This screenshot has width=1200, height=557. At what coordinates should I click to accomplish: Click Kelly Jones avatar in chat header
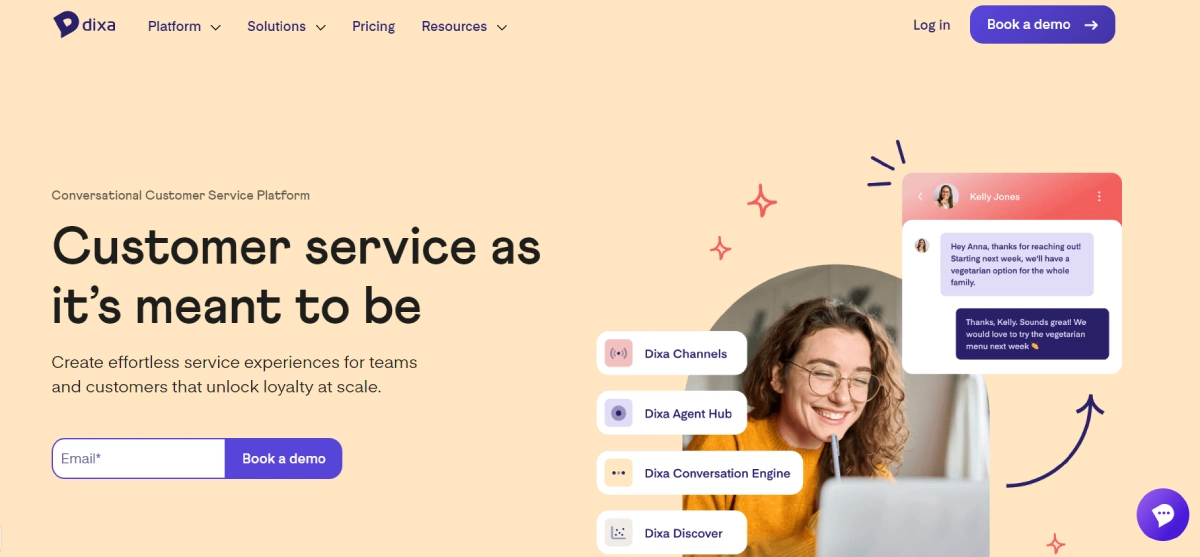[946, 196]
